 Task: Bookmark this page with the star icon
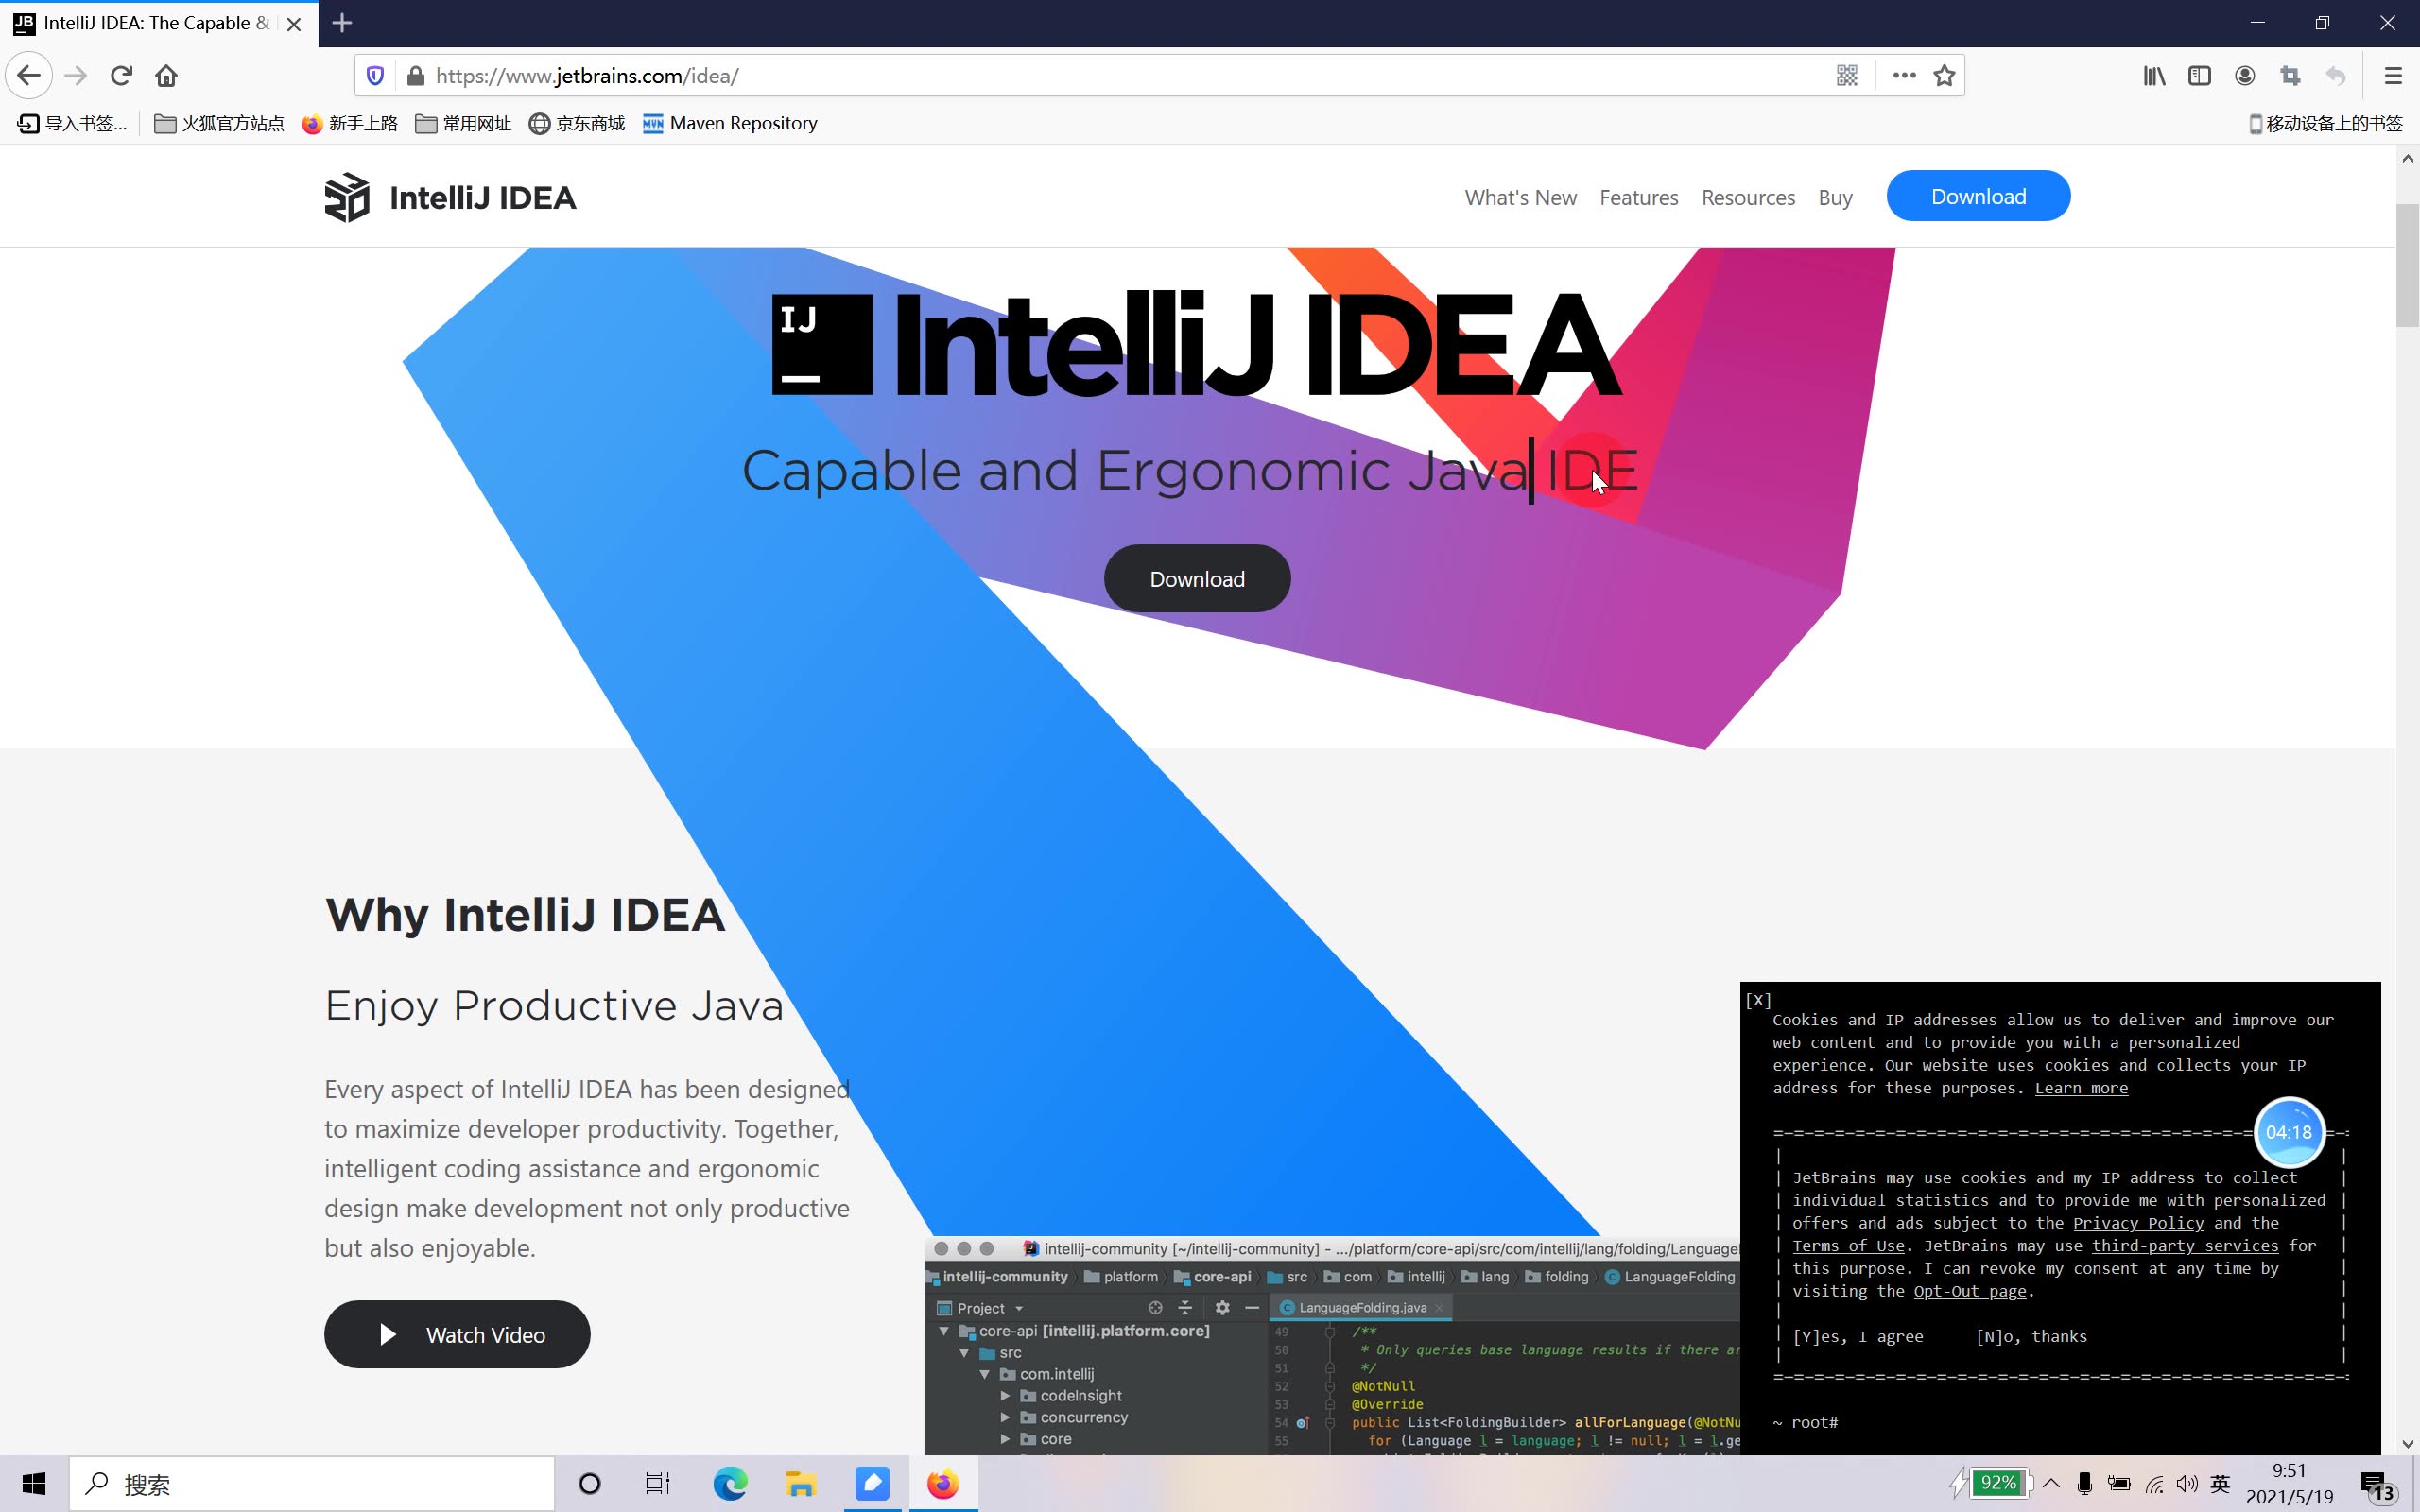1942,75
